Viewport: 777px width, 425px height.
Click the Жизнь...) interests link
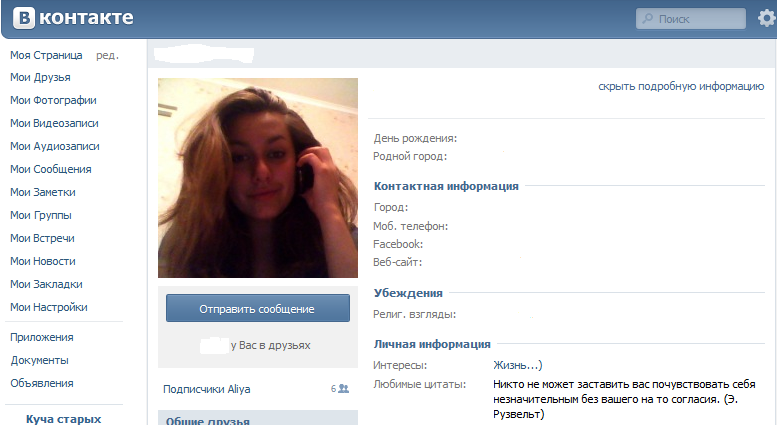click(517, 365)
